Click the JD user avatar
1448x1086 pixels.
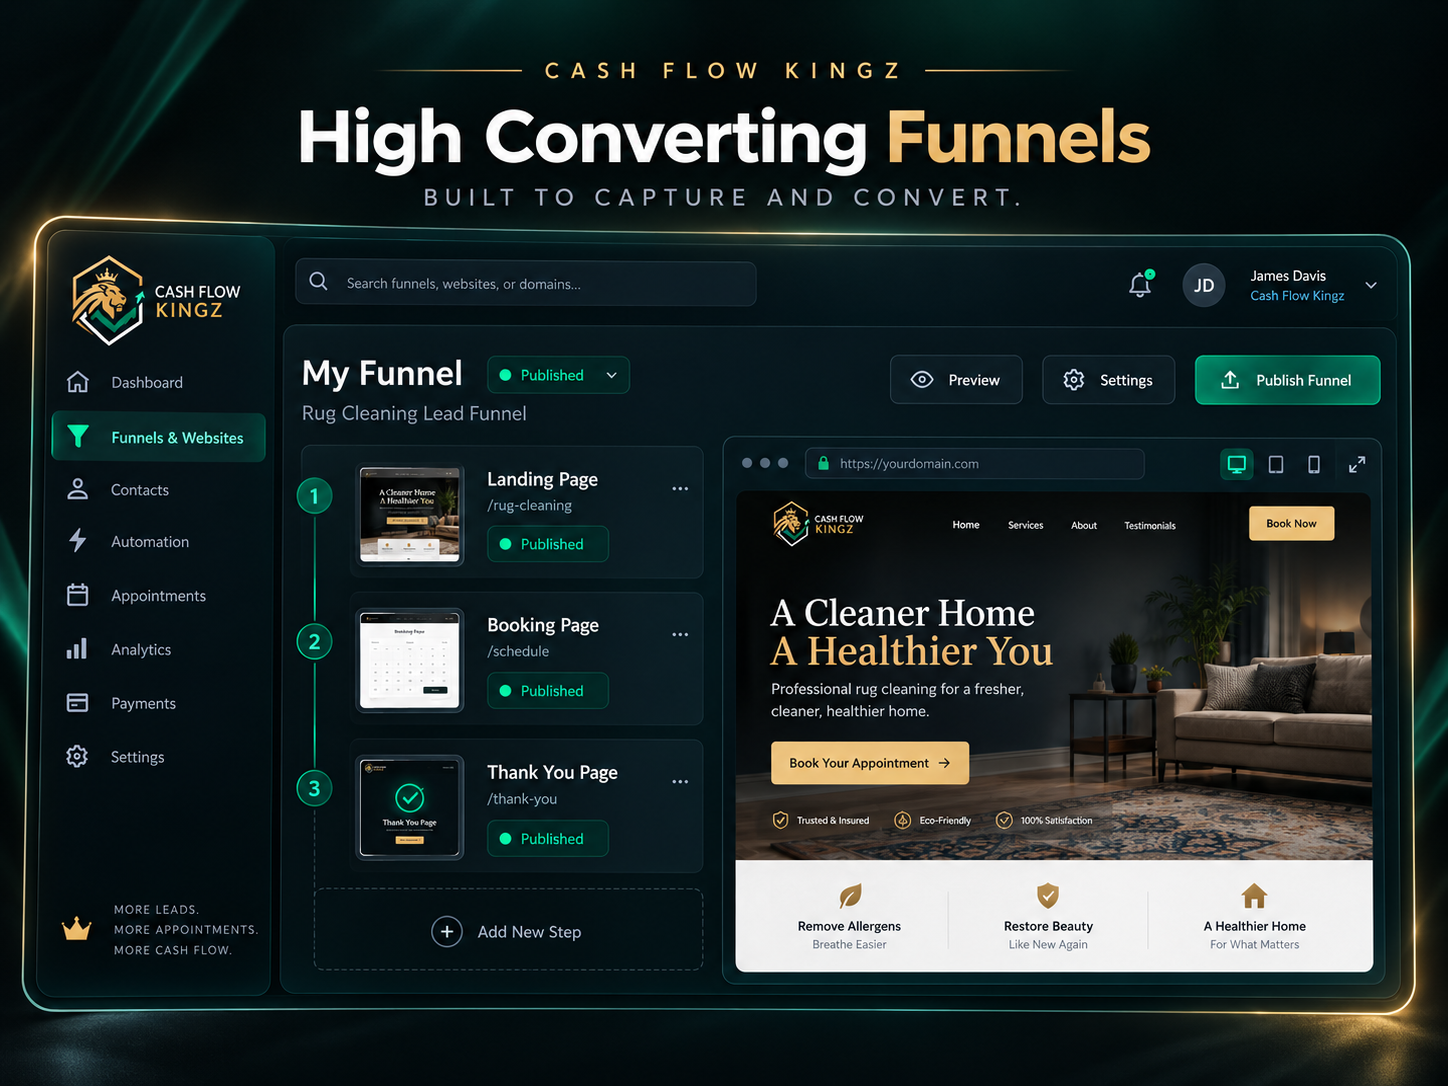pyautogui.click(x=1204, y=285)
